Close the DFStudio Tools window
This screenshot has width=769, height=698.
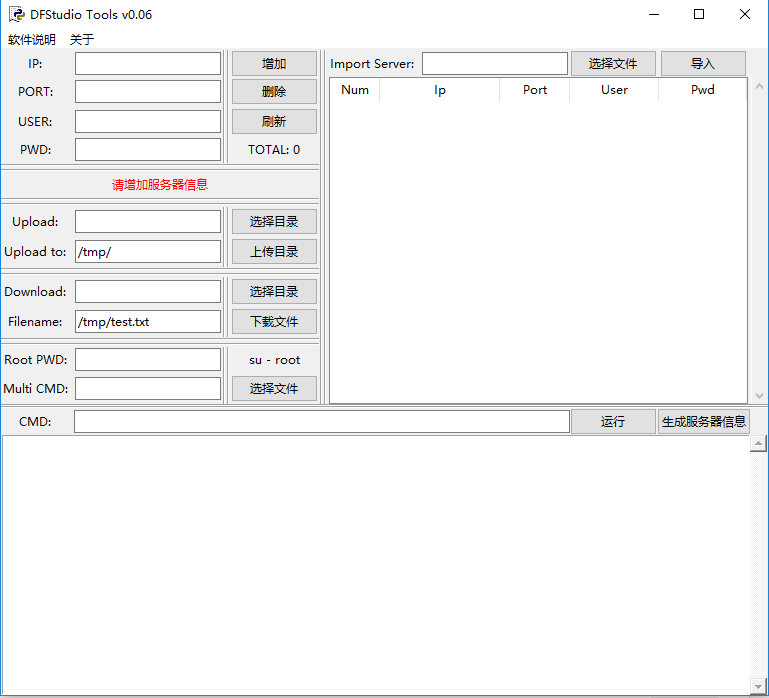[744, 14]
